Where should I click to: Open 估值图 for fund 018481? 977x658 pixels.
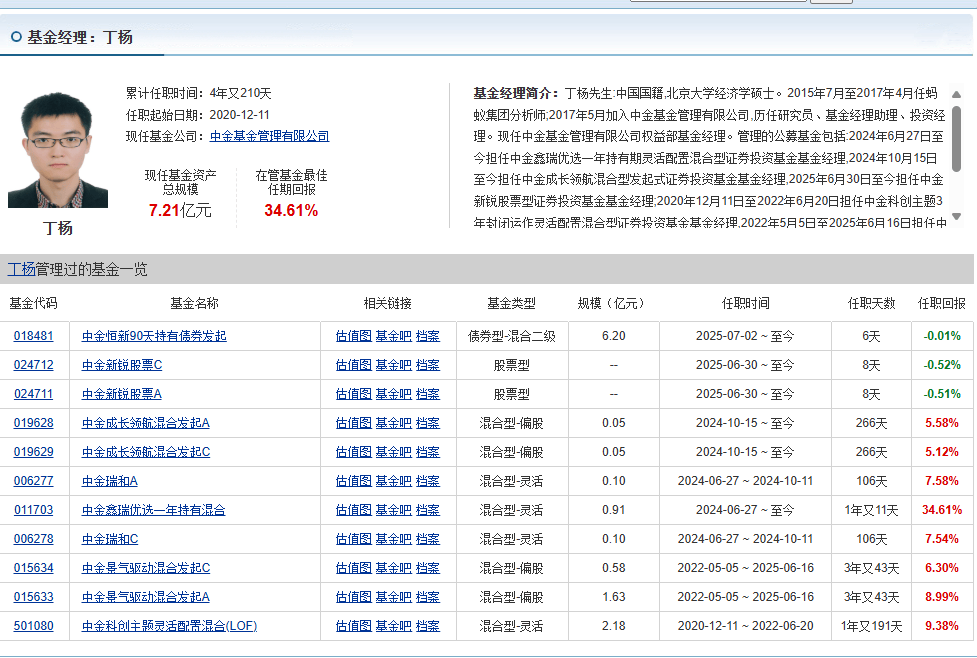(354, 336)
